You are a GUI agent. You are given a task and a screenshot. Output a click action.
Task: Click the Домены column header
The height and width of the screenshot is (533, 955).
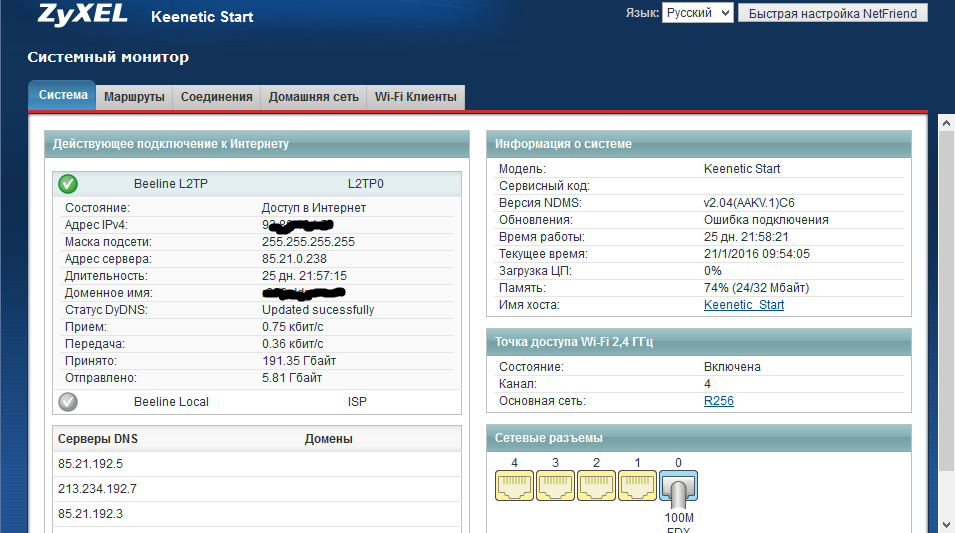point(328,439)
